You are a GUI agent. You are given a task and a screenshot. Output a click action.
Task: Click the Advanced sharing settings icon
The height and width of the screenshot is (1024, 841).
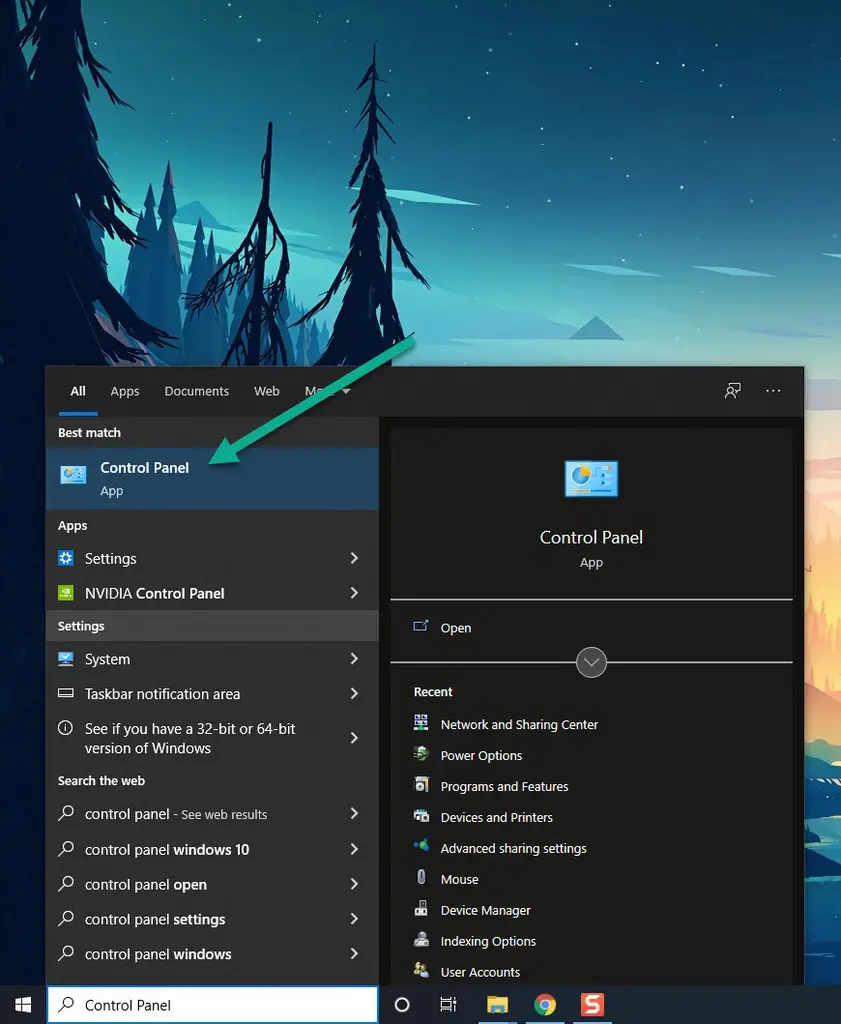coord(421,846)
